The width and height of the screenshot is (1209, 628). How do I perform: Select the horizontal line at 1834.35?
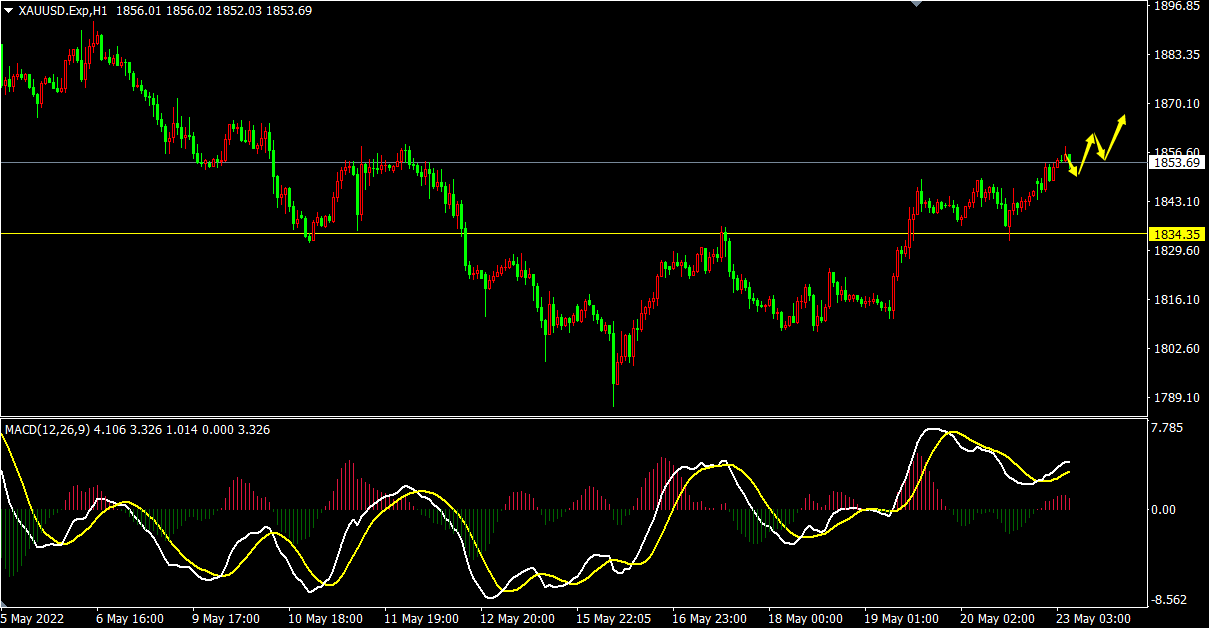(x=600, y=234)
